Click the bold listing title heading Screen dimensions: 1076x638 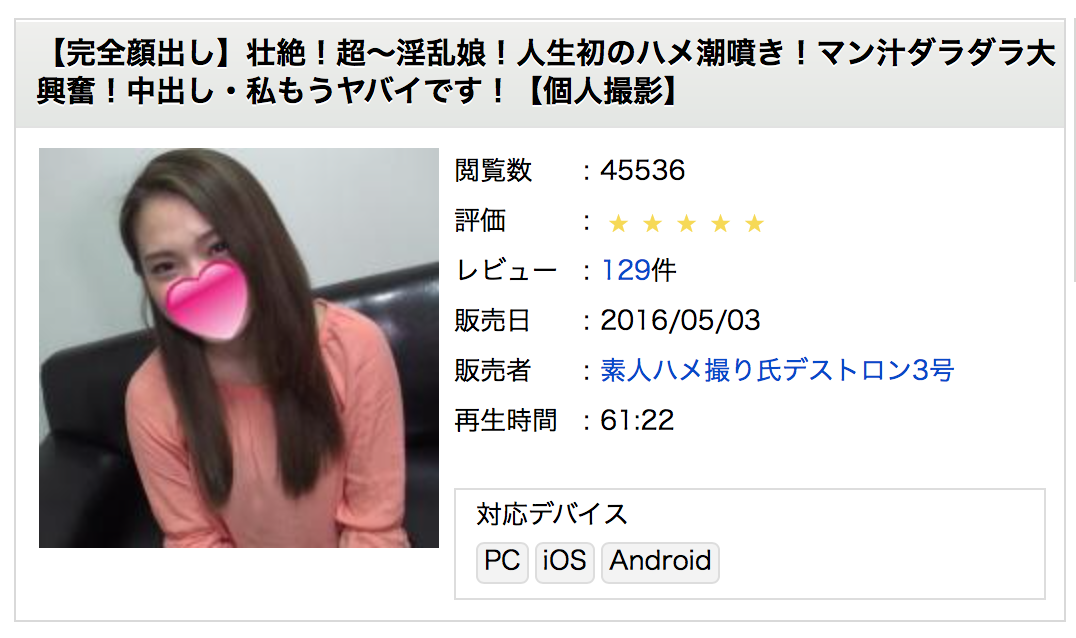545,73
